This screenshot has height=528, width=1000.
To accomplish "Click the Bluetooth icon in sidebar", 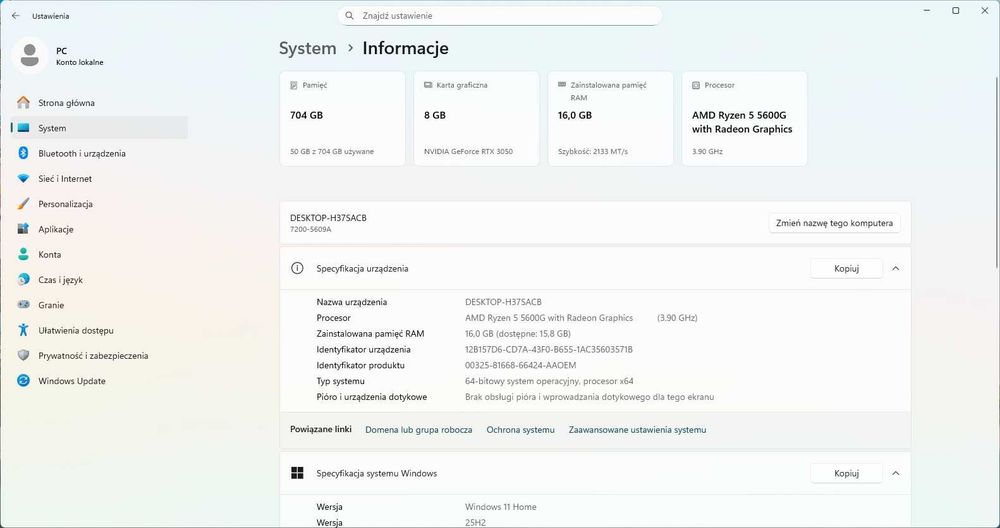I will [24, 153].
